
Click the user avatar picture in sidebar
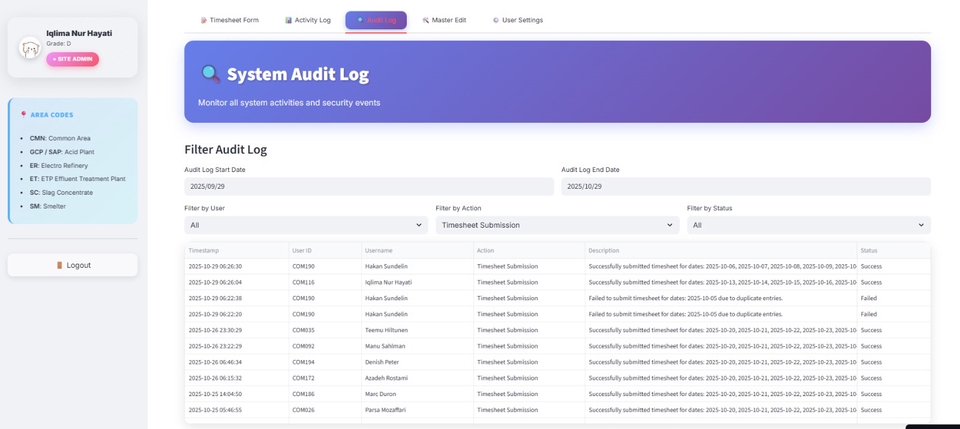tap(30, 47)
